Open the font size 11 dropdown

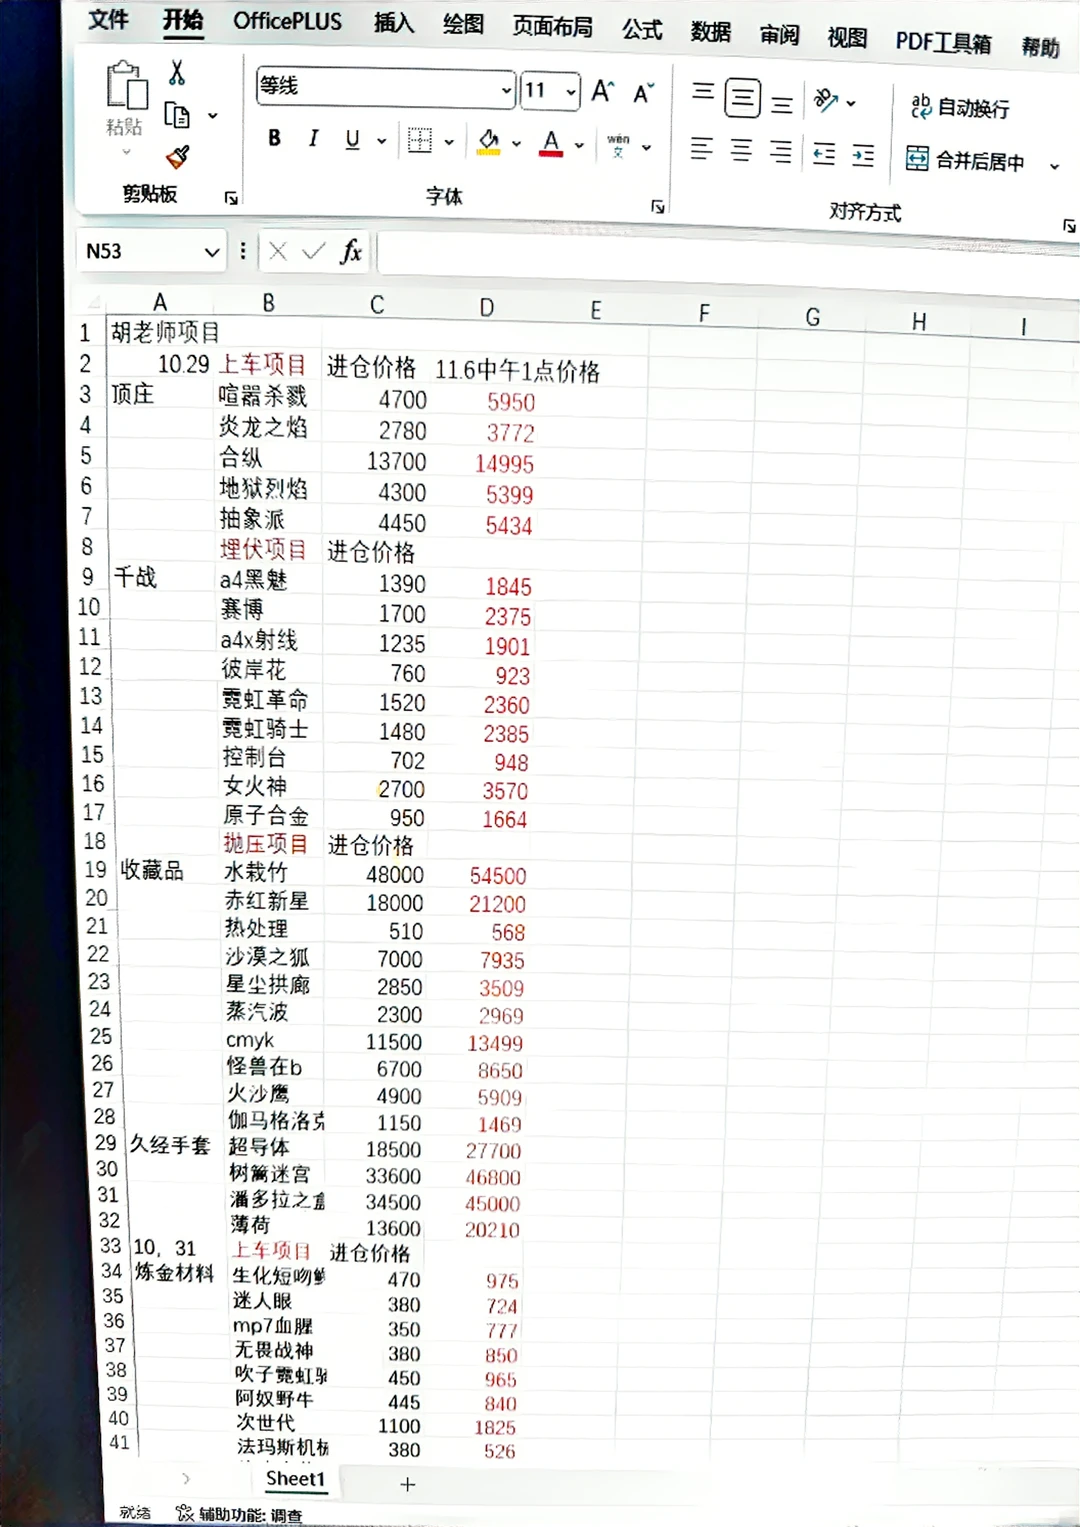click(571, 92)
